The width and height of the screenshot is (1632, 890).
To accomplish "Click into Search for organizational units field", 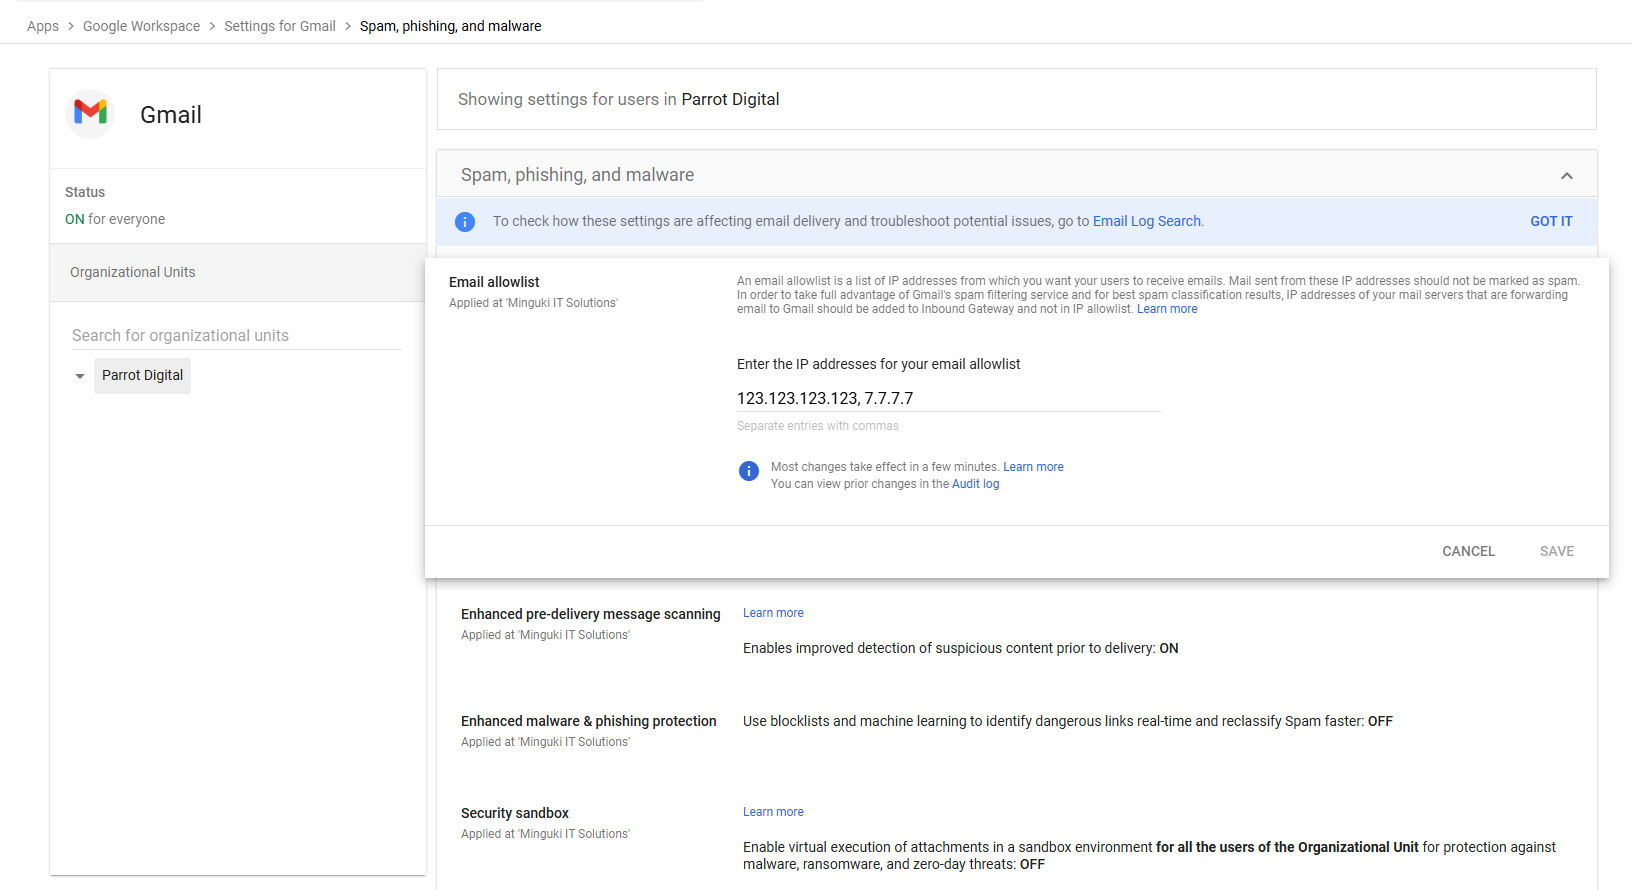I will tap(236, 336).
